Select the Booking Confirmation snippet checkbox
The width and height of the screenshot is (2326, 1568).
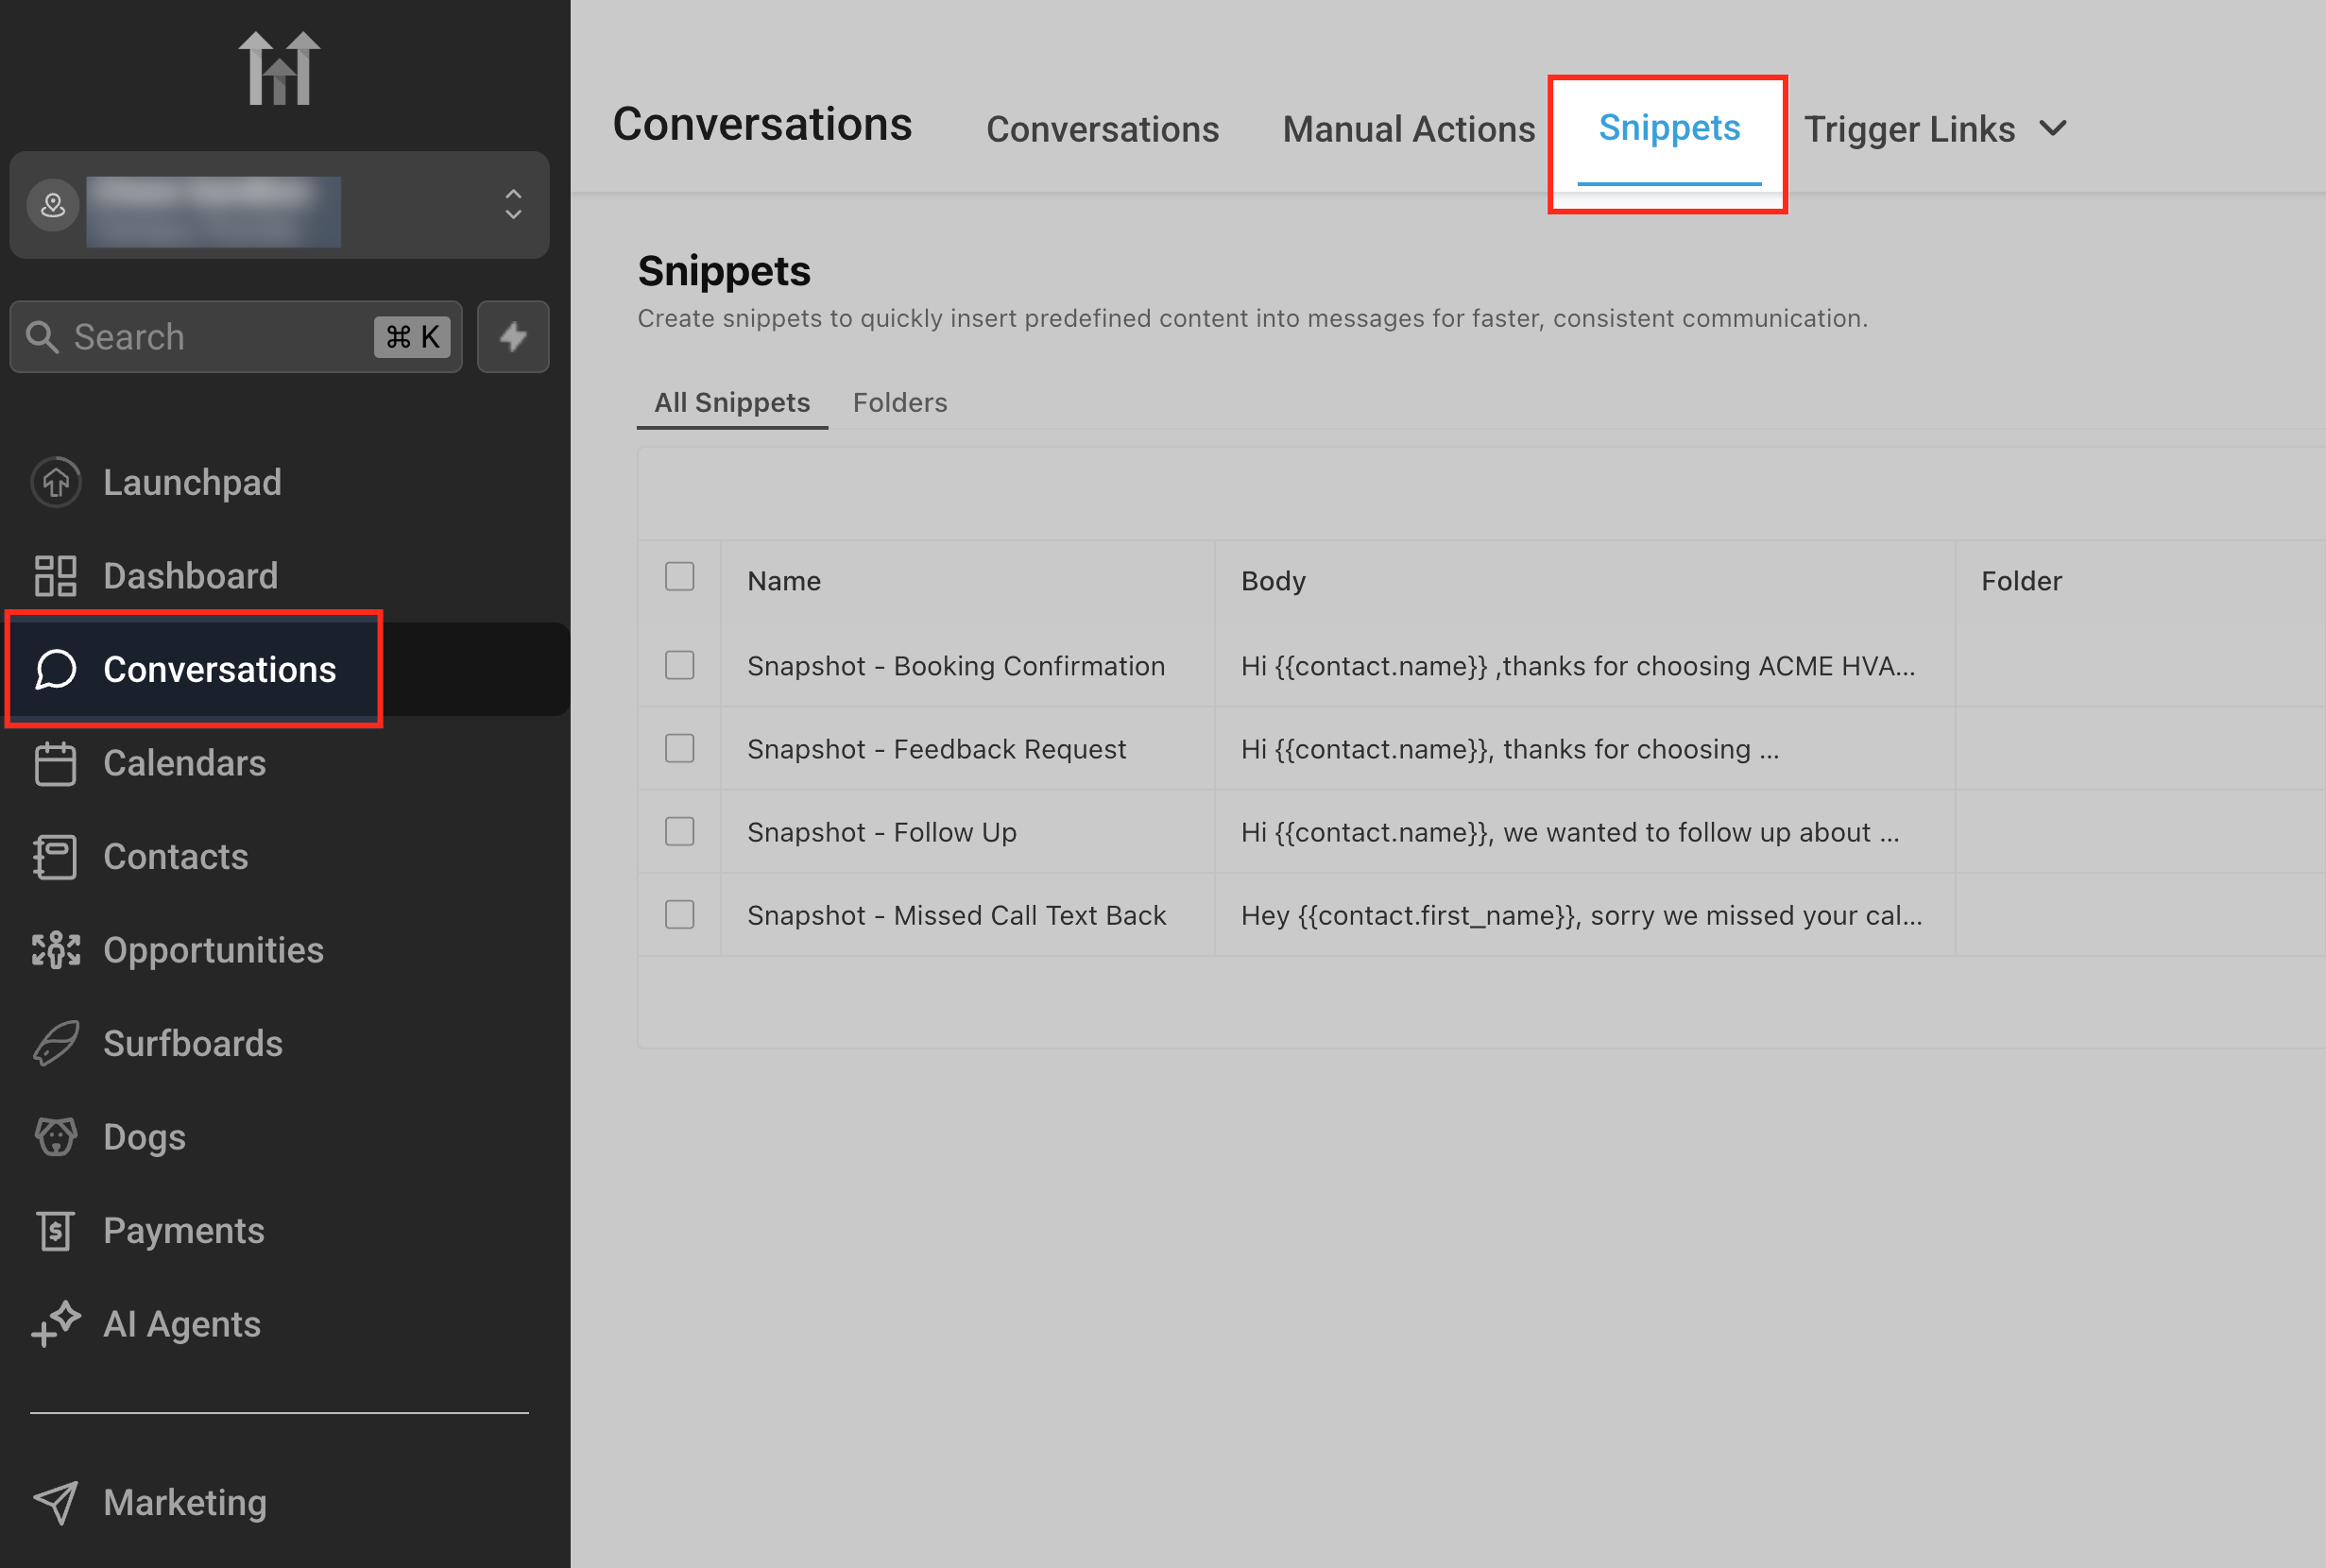coord(680,666)
